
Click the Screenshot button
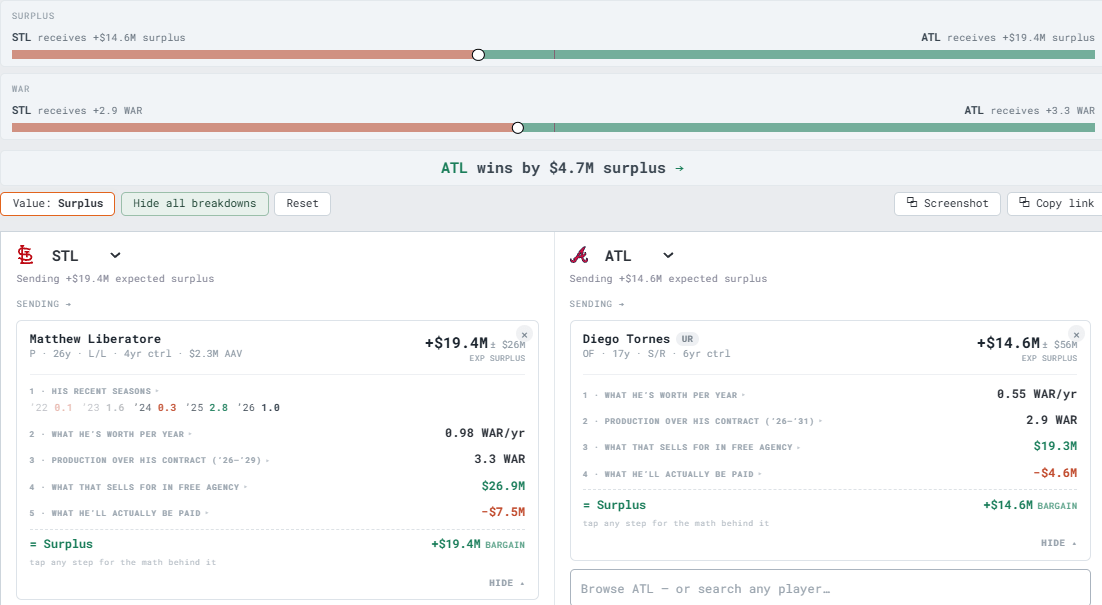(947, 204)
